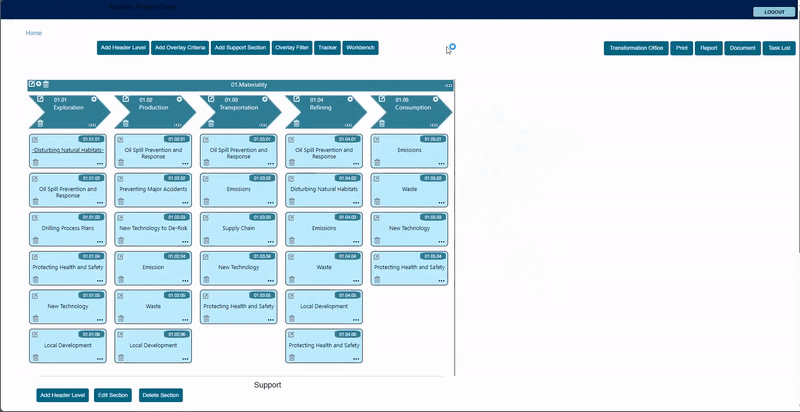The height and width of the screenshot is (412, 800).
Task: Open more menu on card 01.03.05
Action: pyautogui.click(x=271, y=320)
